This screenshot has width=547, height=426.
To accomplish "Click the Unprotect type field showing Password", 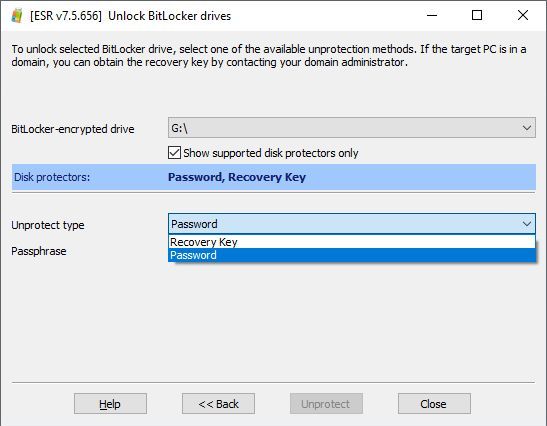I will [352, 224].
